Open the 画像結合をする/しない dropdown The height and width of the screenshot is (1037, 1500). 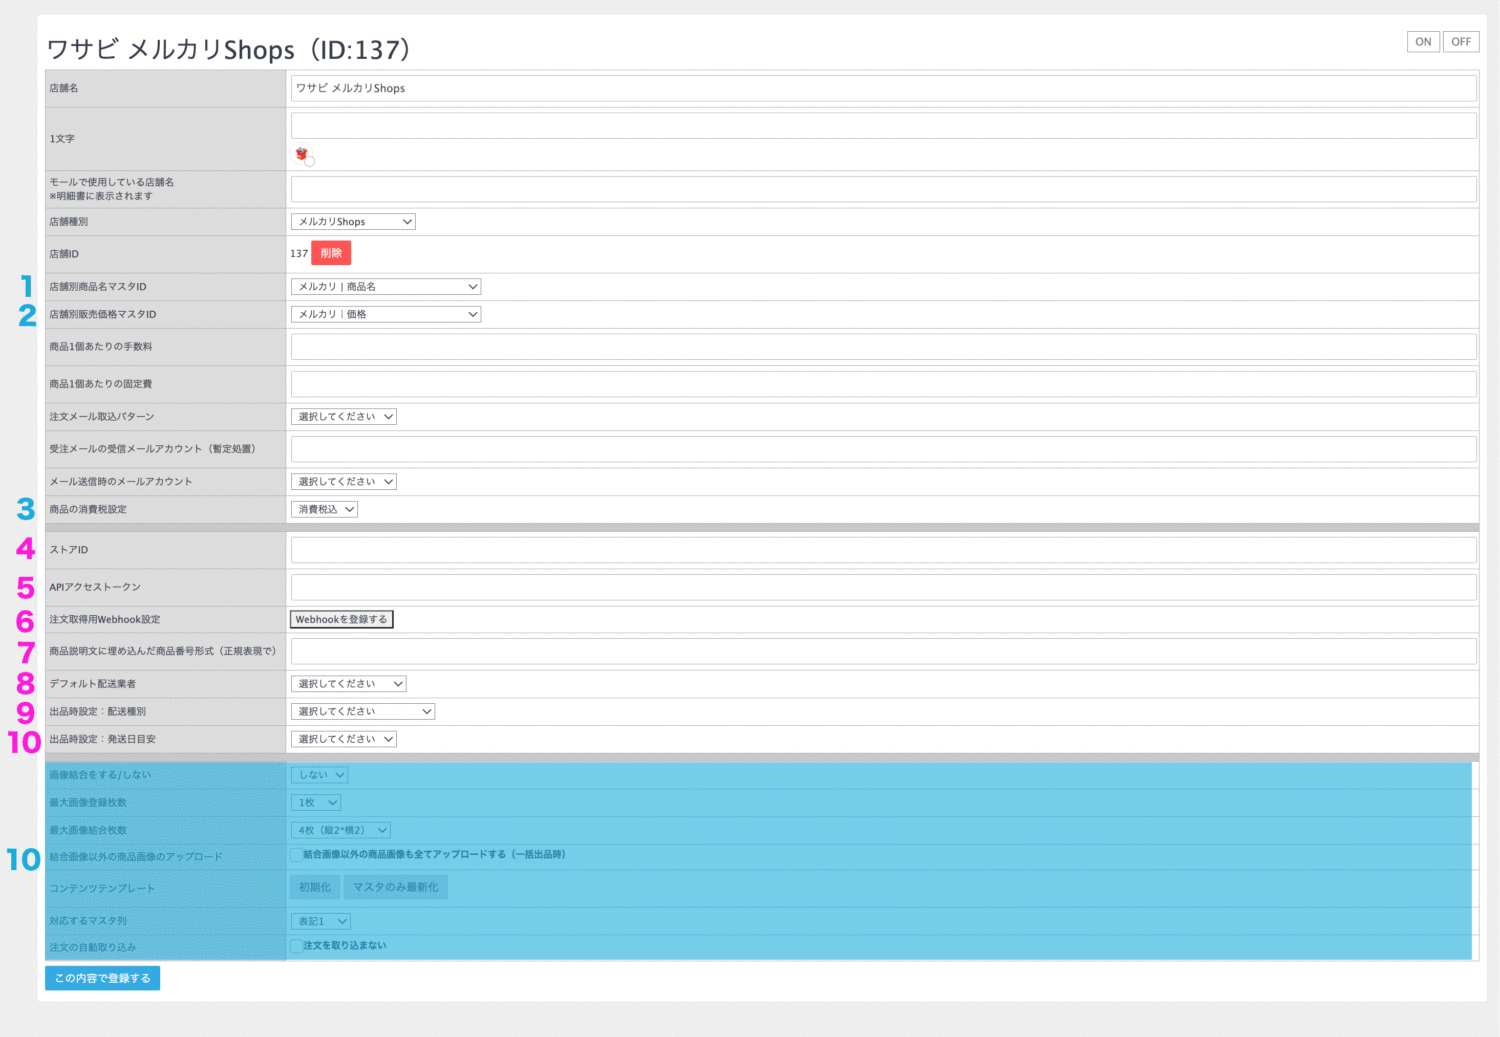(320, 775)
